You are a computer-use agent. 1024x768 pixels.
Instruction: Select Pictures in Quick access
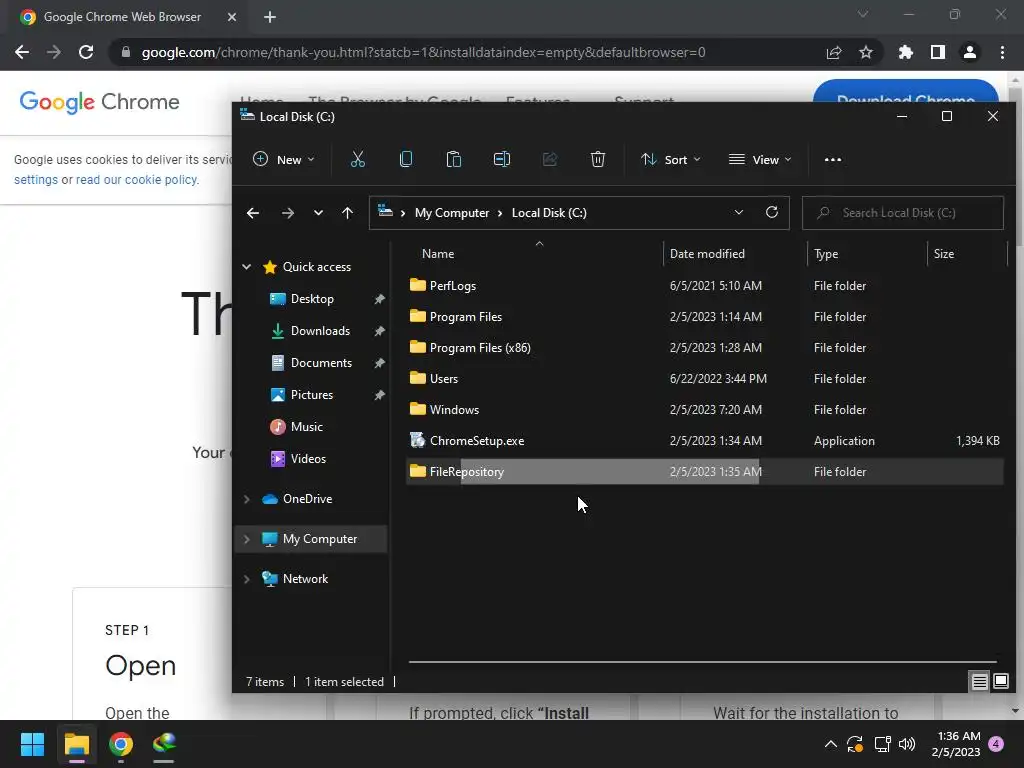tap(312, 394)
